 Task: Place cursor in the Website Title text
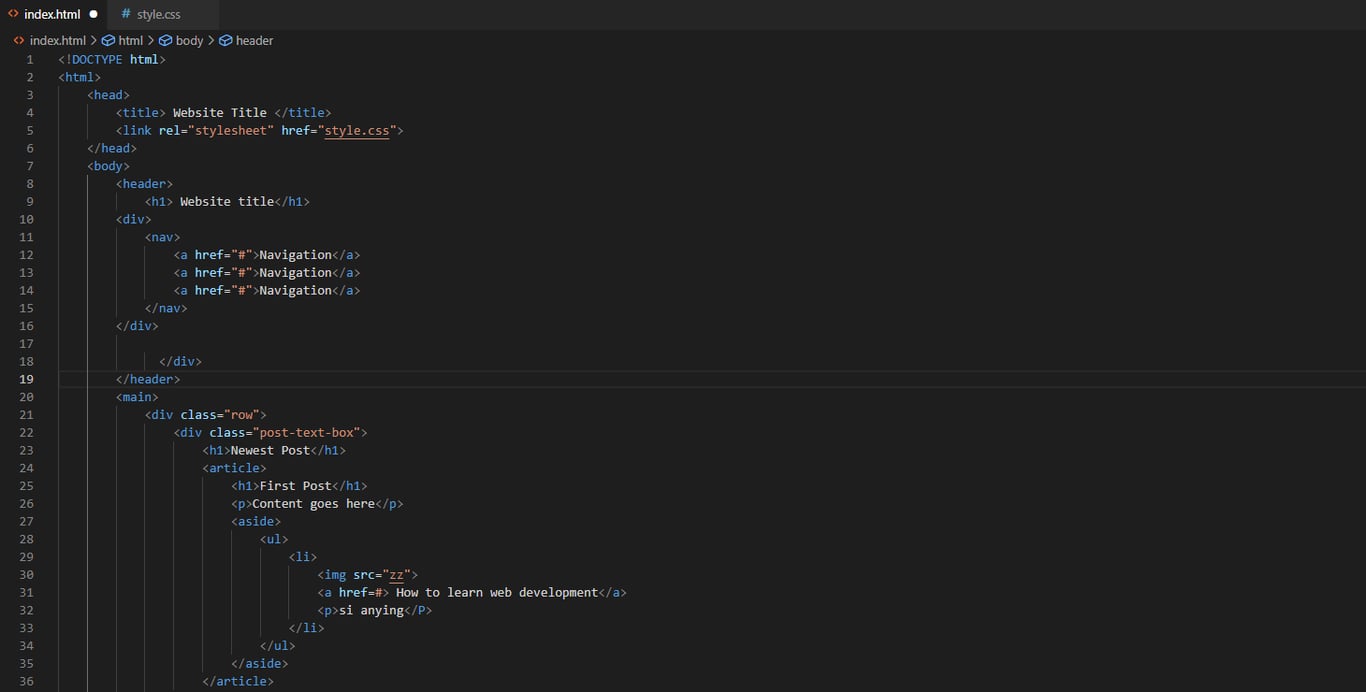click(x=222, y=112)
